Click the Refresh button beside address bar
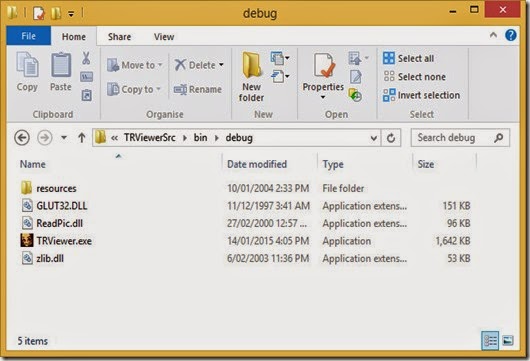The image size is (530, 361). 391,138
